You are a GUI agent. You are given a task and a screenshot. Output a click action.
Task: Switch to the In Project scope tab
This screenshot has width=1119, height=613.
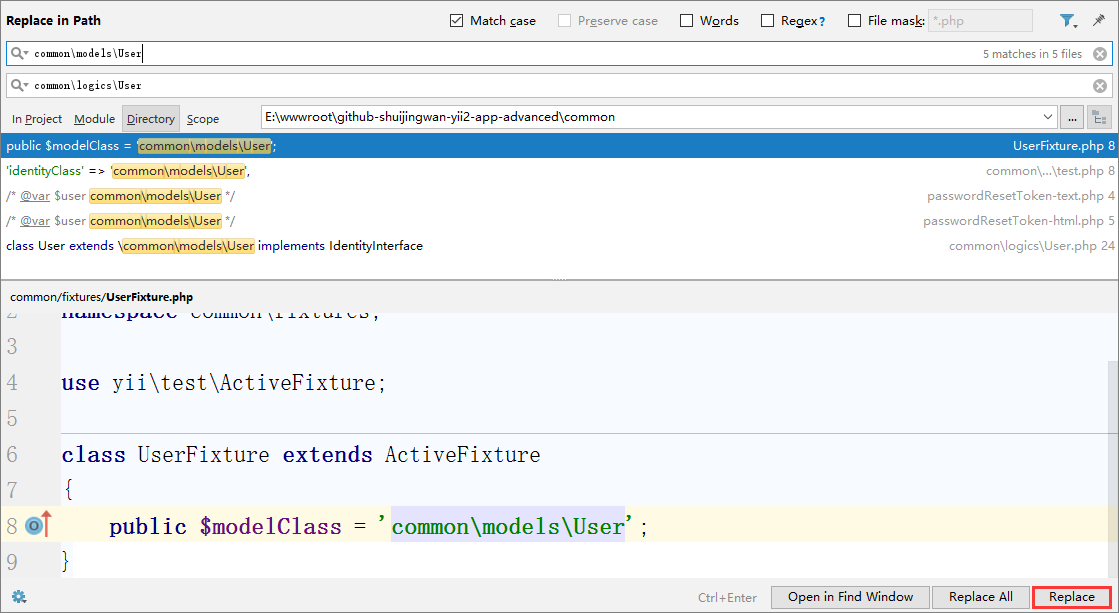click(x=37, y=119)
